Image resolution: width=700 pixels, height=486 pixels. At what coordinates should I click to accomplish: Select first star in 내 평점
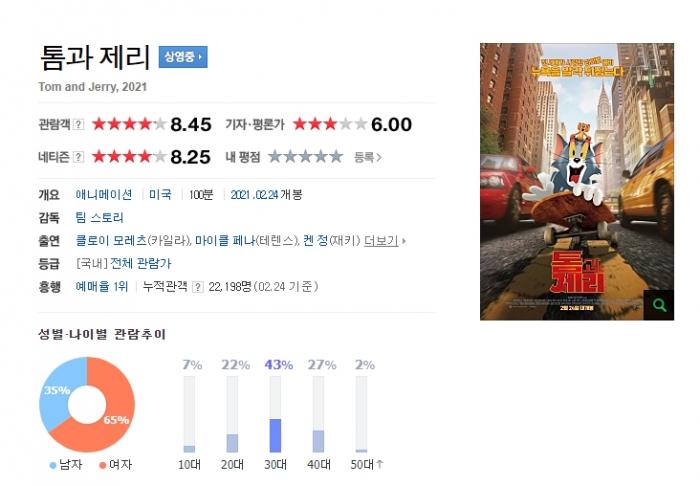coord(275,157)
